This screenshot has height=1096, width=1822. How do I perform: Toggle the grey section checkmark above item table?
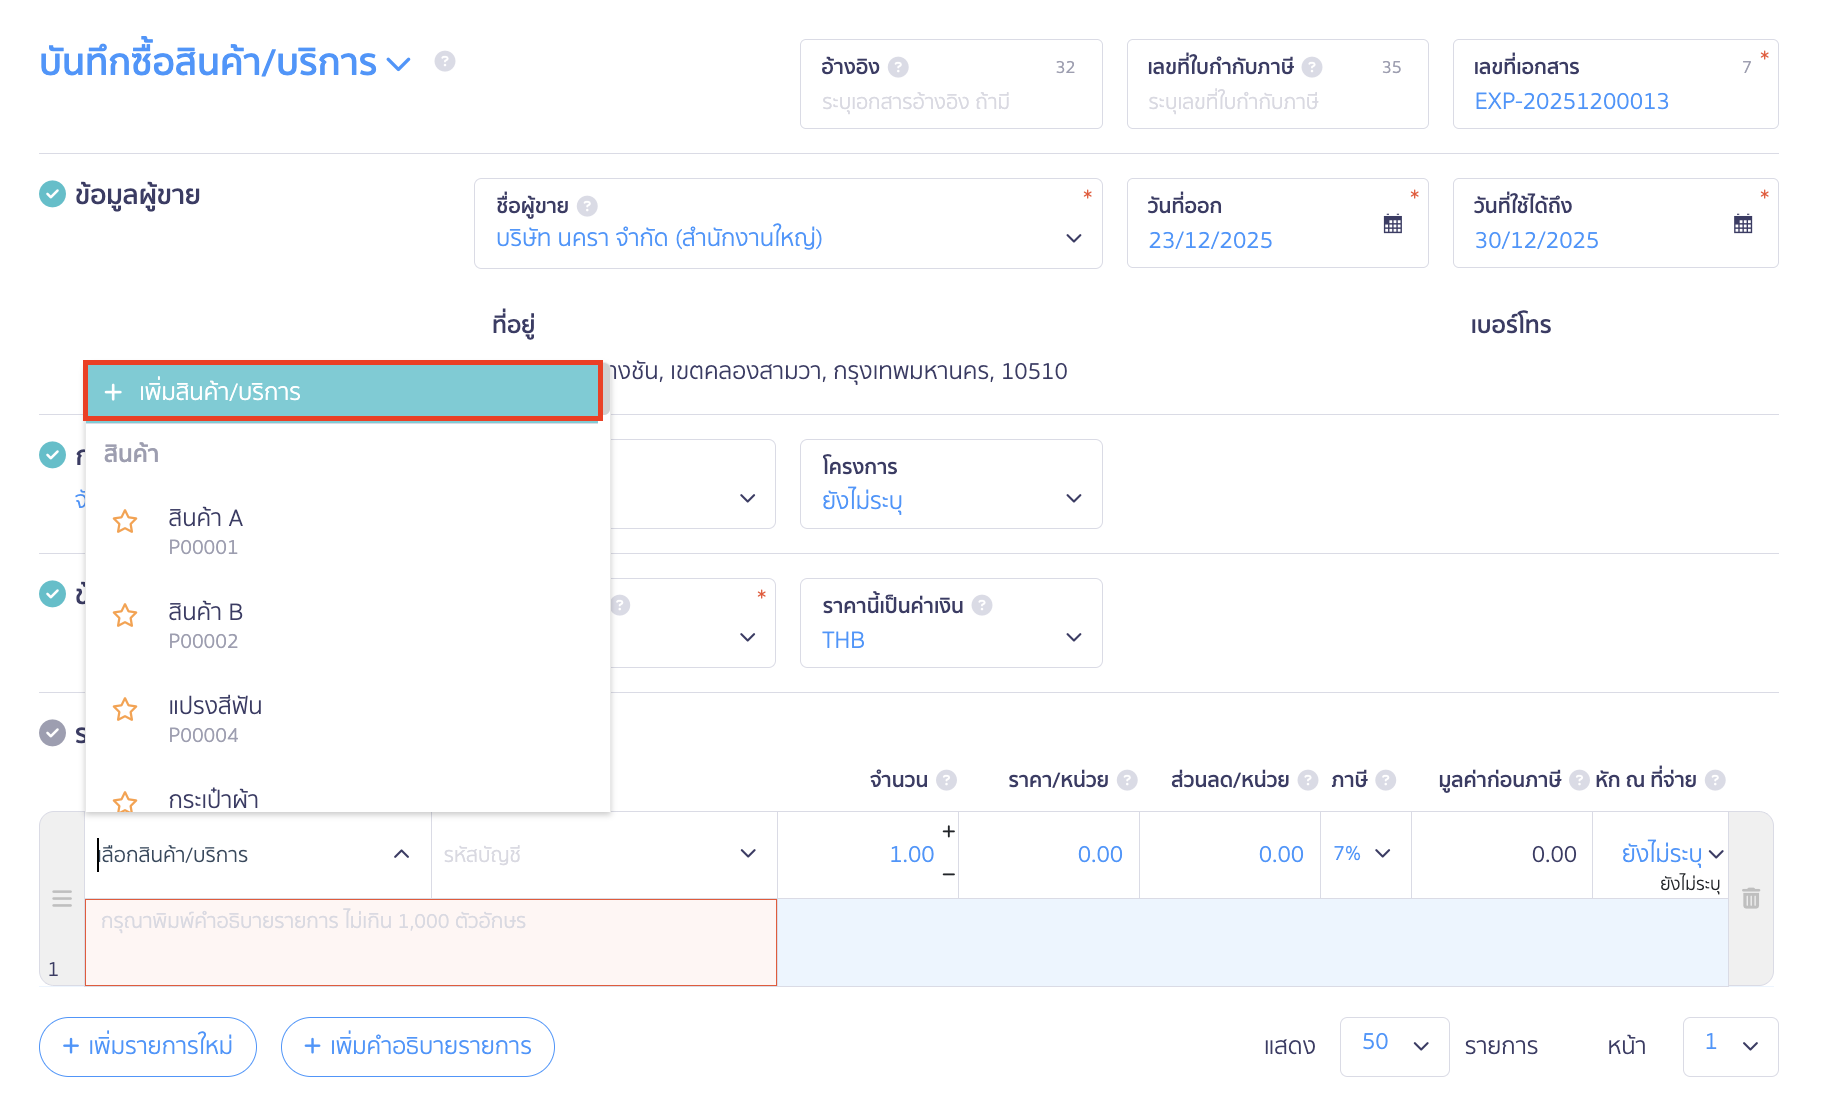(x=52, y=733)
